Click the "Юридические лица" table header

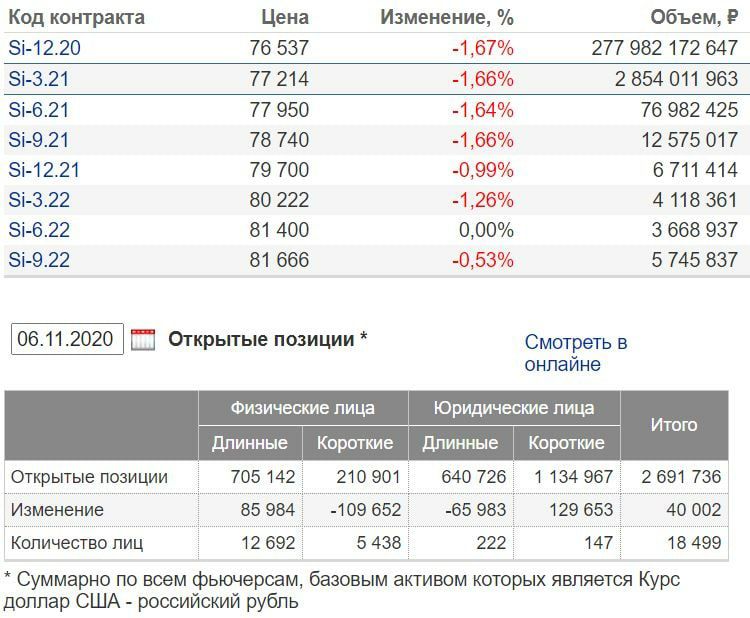point(514,408)
